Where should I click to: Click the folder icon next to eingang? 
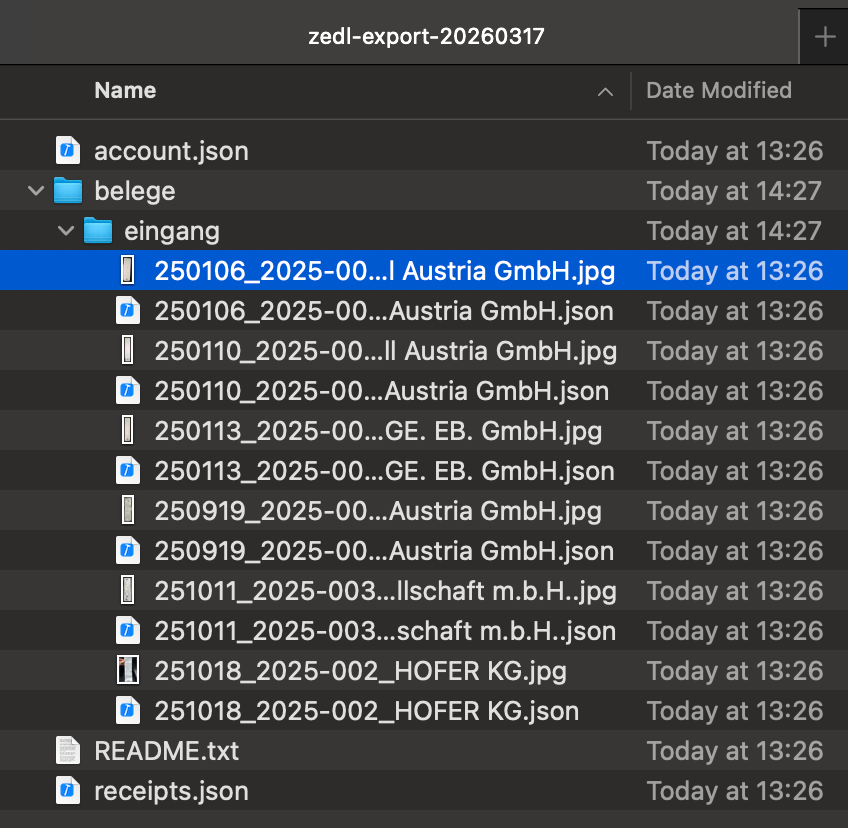click(x=97, y=230)
